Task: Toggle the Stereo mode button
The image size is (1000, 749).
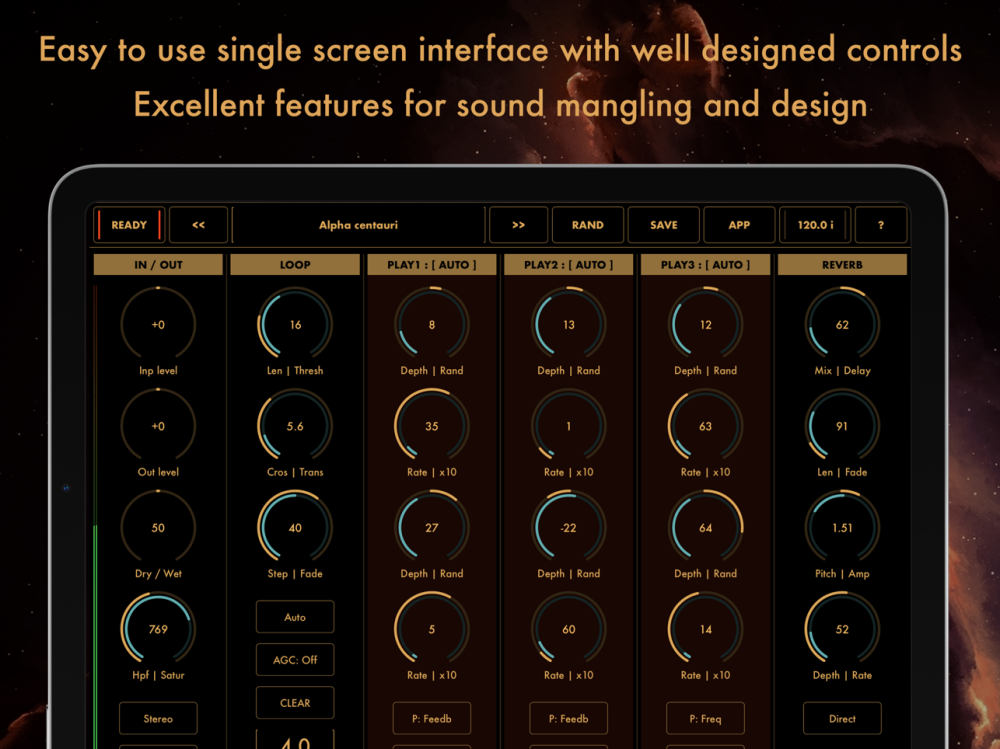Action: 158,718
